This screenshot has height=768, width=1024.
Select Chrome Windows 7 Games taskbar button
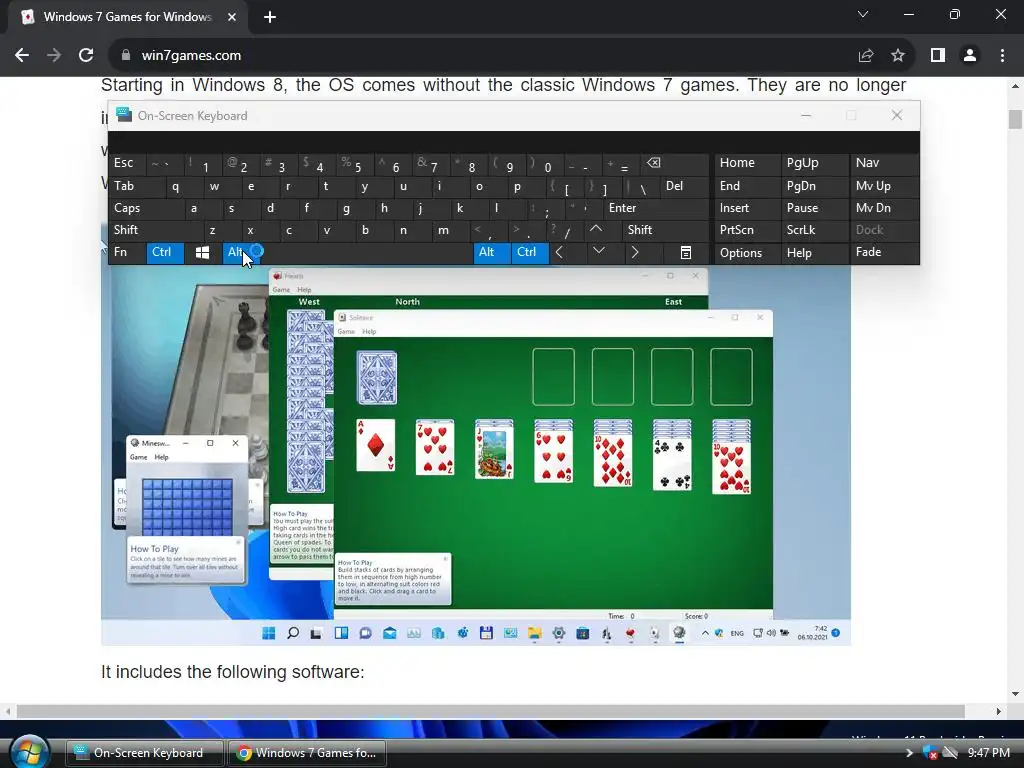(306, 753)
